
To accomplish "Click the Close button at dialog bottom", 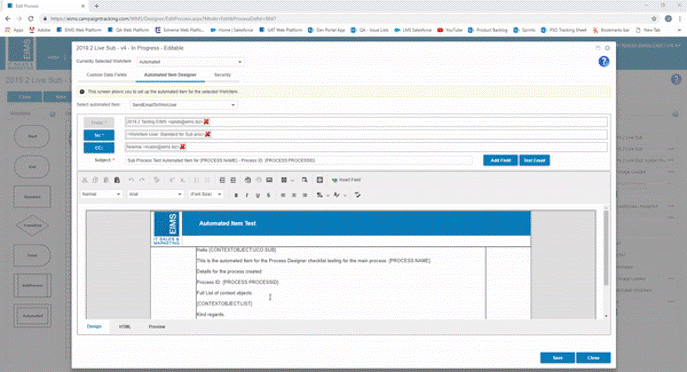I will pos(593,358).
